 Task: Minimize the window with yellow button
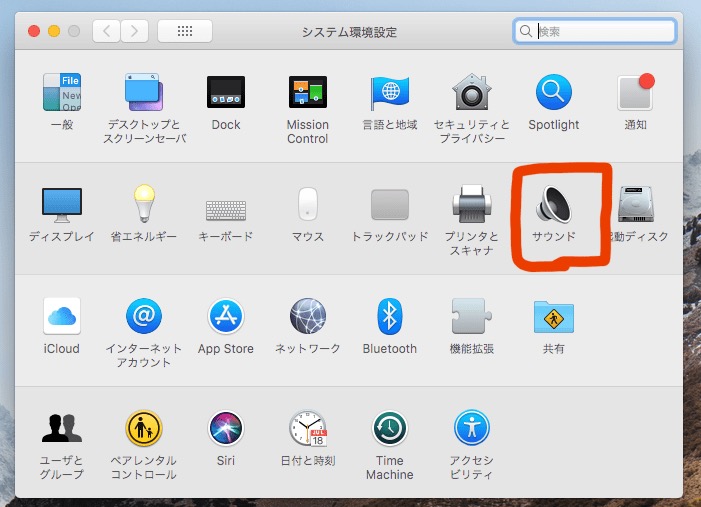[x=54, y=31]
